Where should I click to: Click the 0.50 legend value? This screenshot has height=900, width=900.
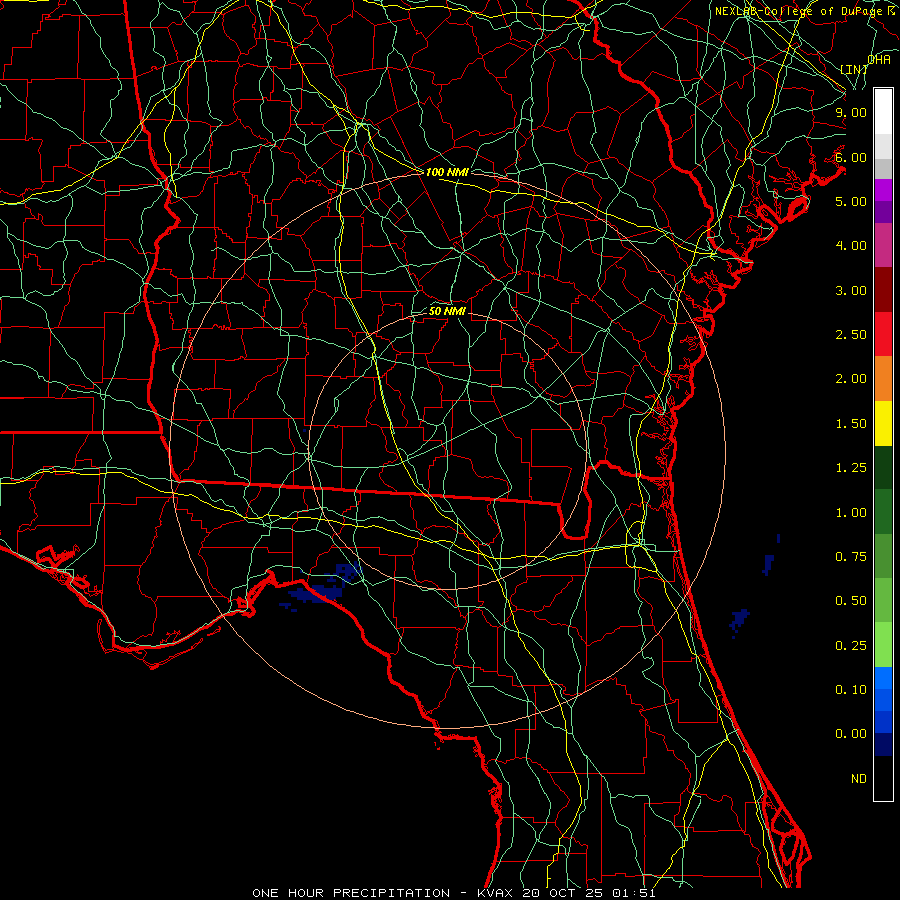[851, 601]
